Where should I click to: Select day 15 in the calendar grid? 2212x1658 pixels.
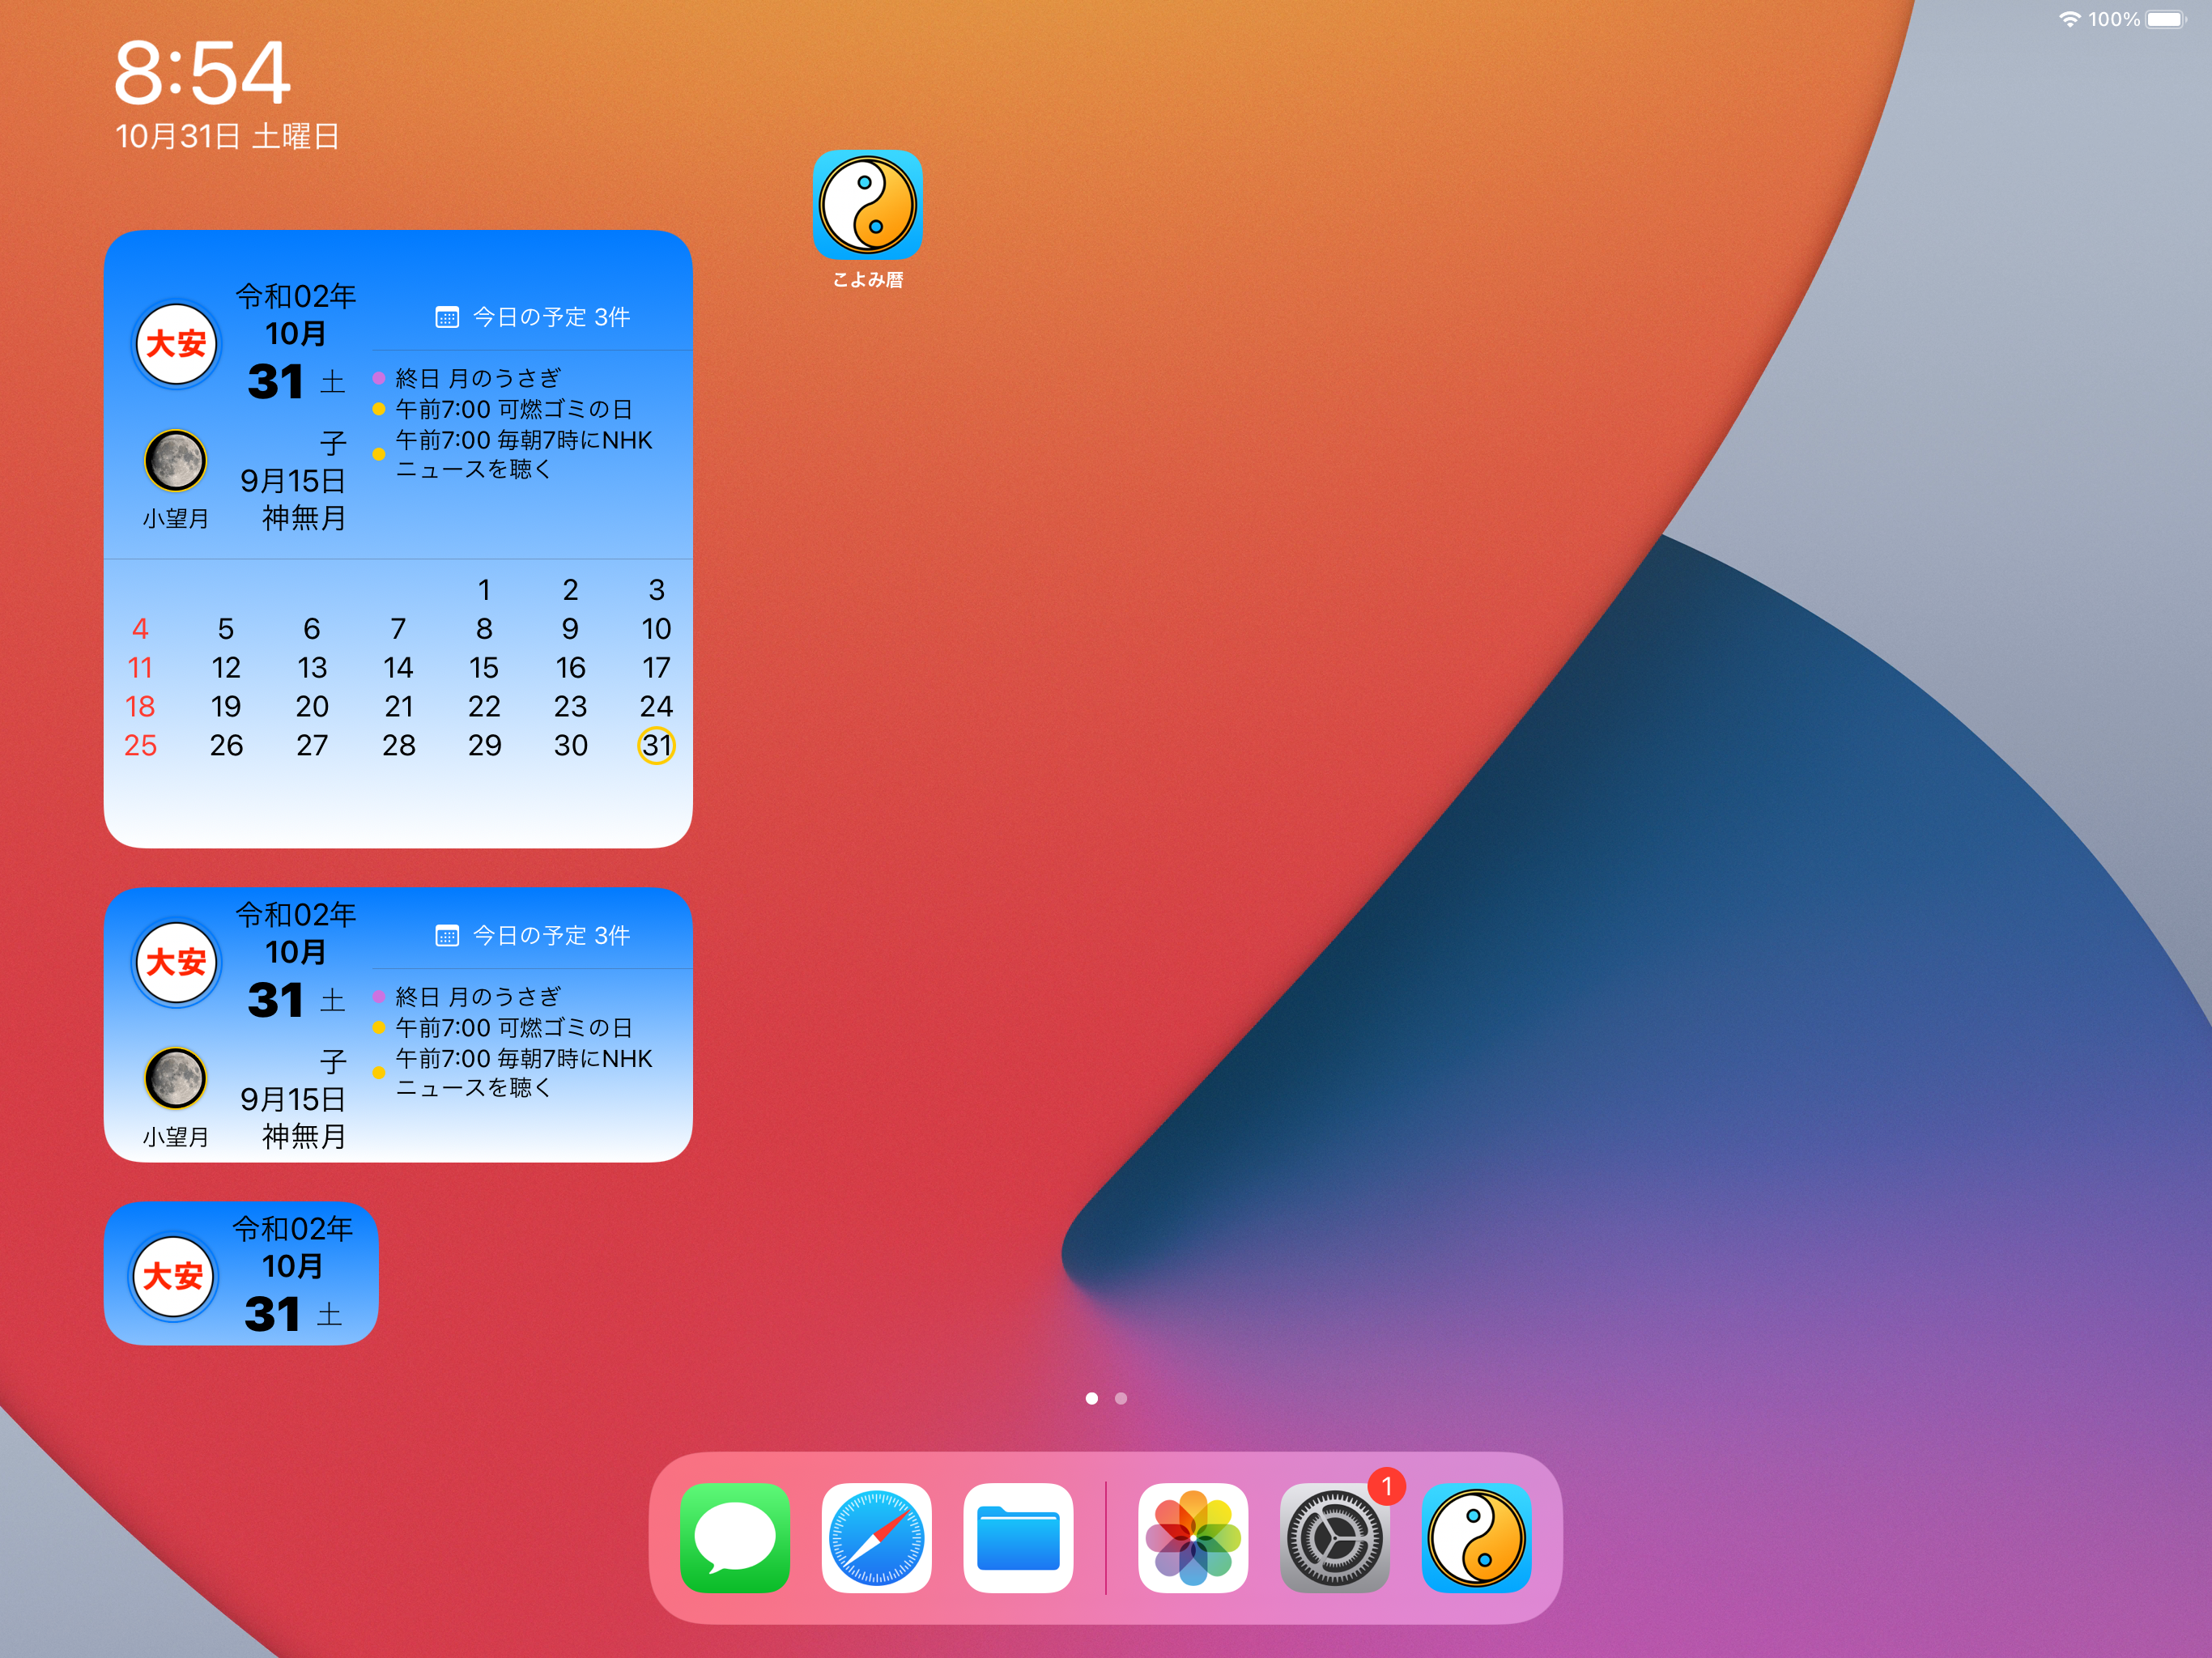pyautogui.click(x=484, y=667)
